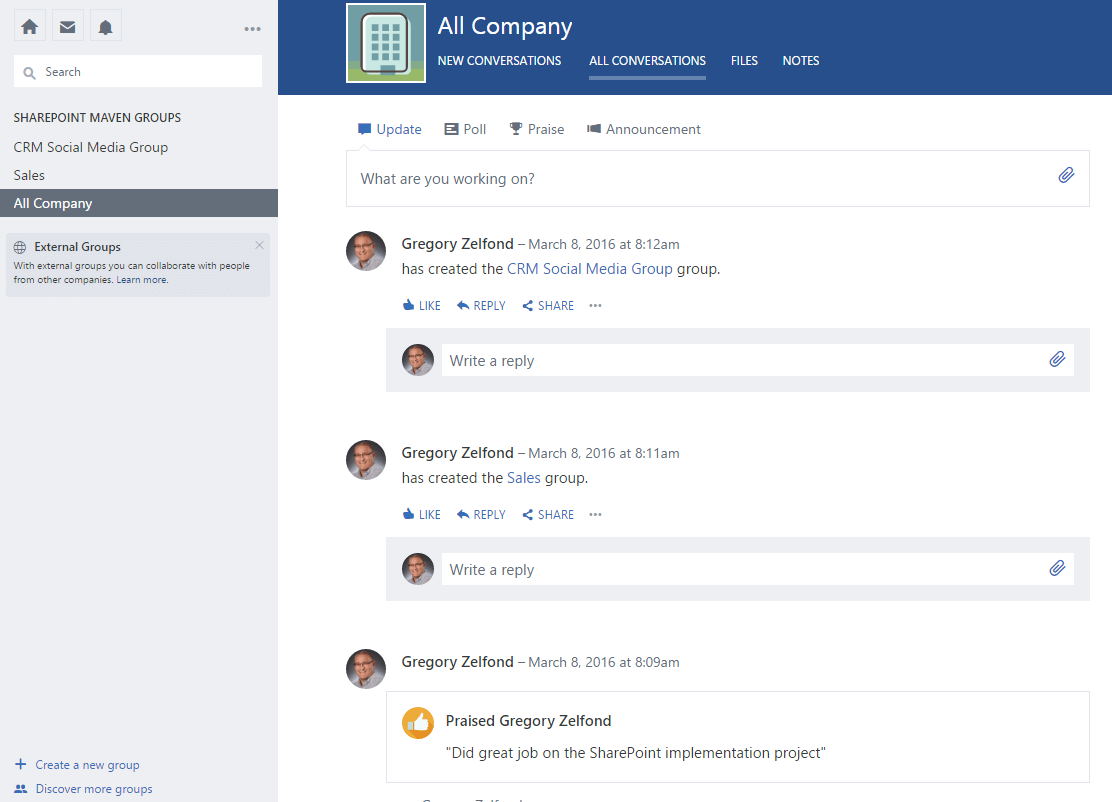The image size is (1112, 802).
Task: Discover more groups
Action: (94, 789)
